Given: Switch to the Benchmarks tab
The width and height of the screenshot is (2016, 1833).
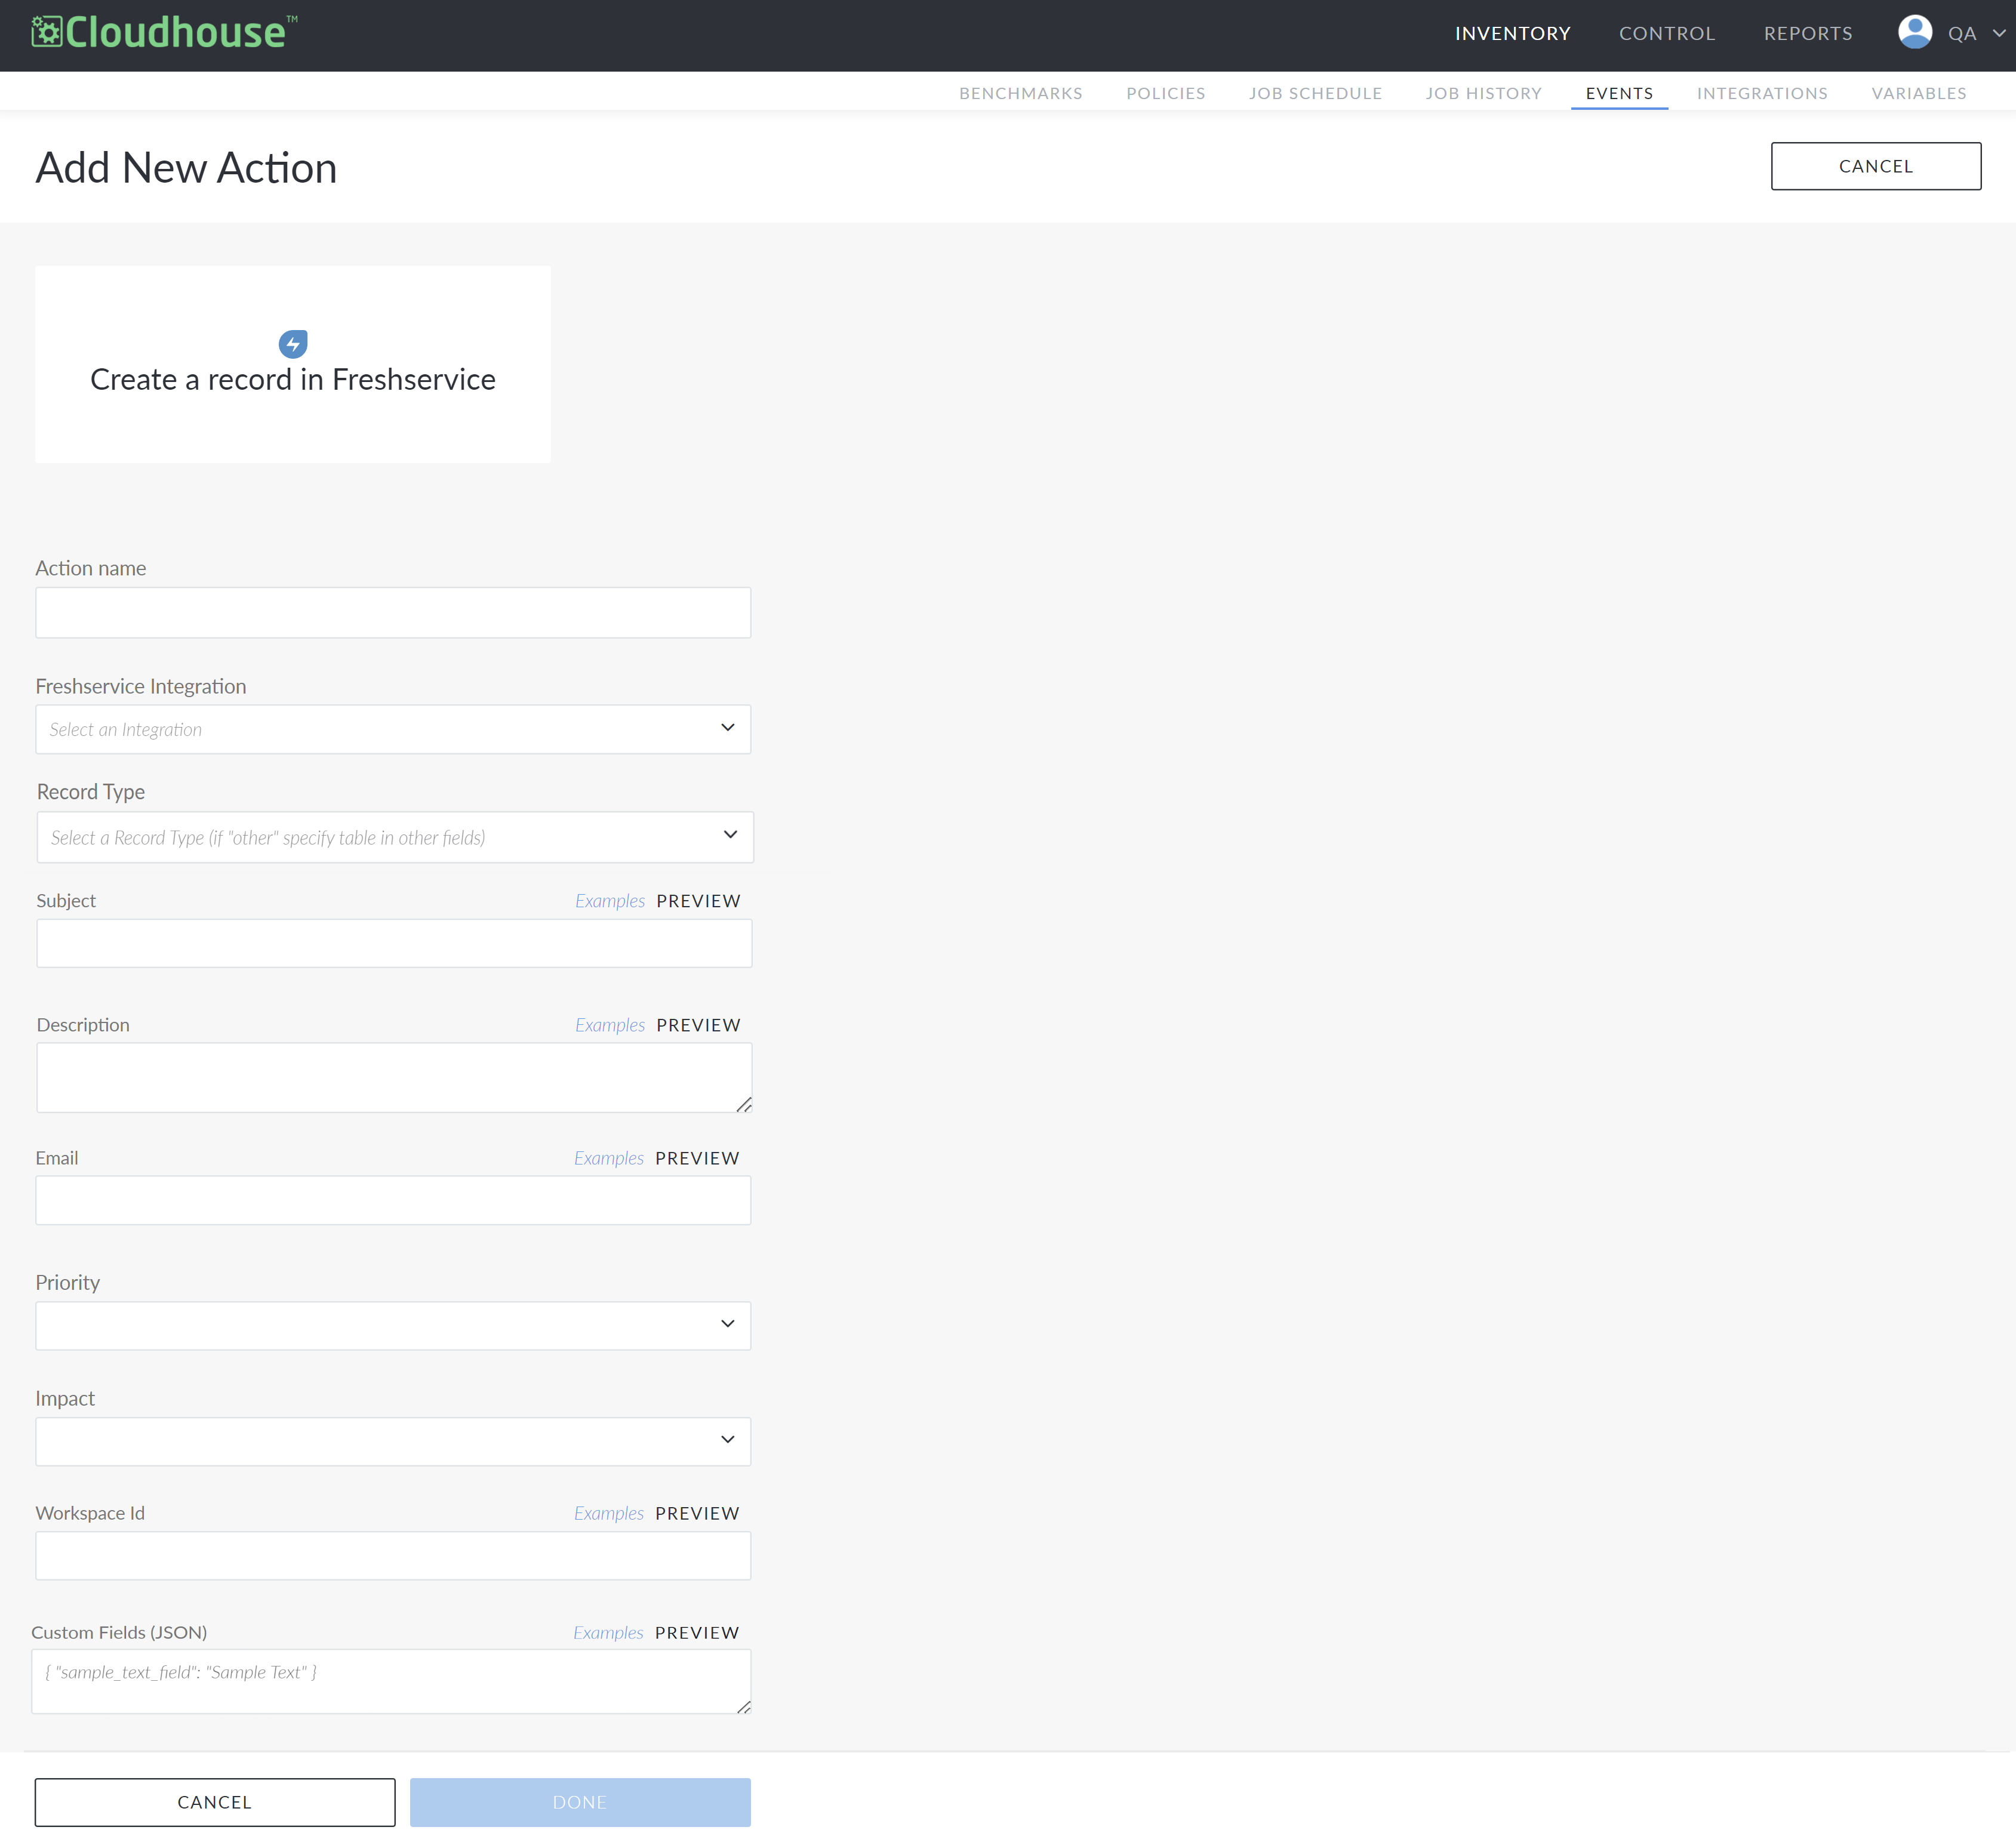Looking at the screenshot, I should pos(1020,93).
